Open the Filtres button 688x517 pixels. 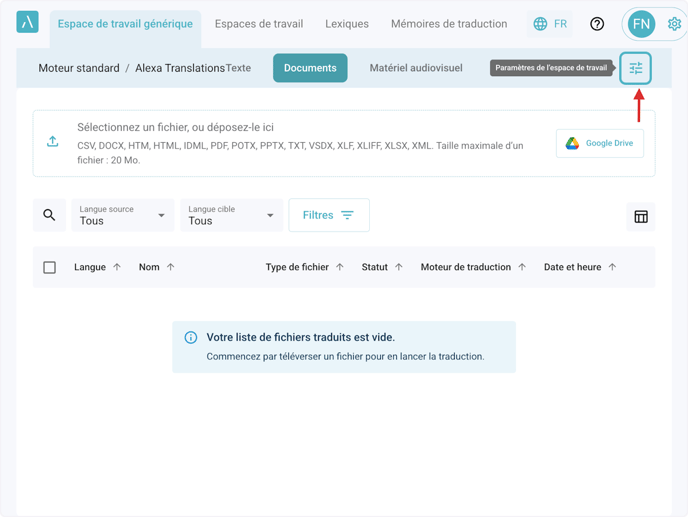point(329,215)
